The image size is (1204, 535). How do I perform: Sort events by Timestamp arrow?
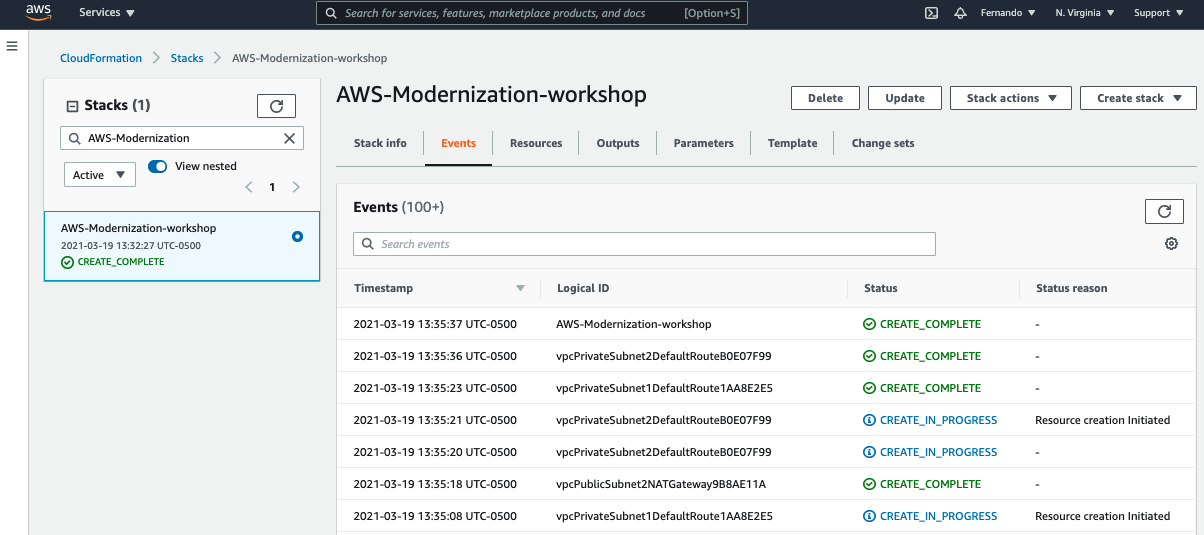pos(520,288)
